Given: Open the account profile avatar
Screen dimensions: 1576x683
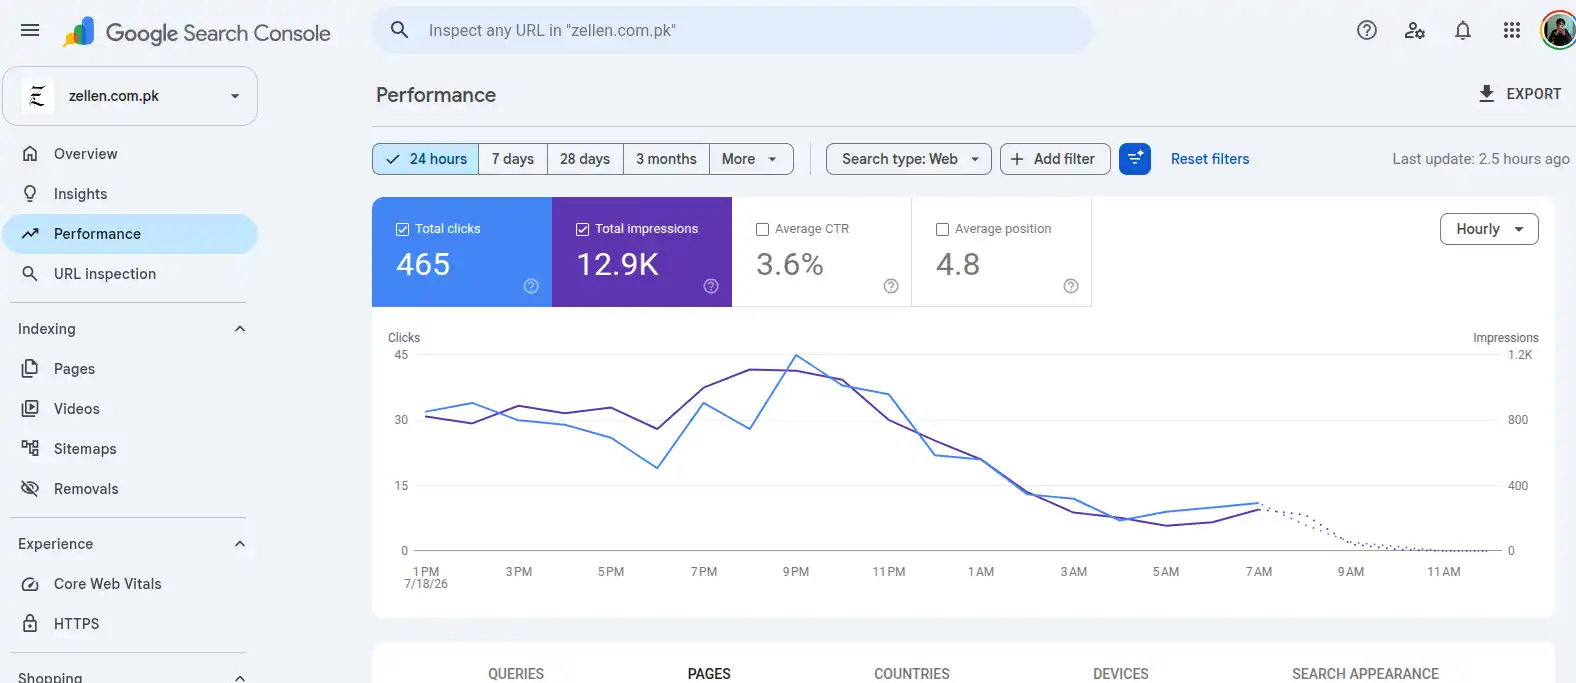Looking at the screenshot, I should tap(1558, 30).
